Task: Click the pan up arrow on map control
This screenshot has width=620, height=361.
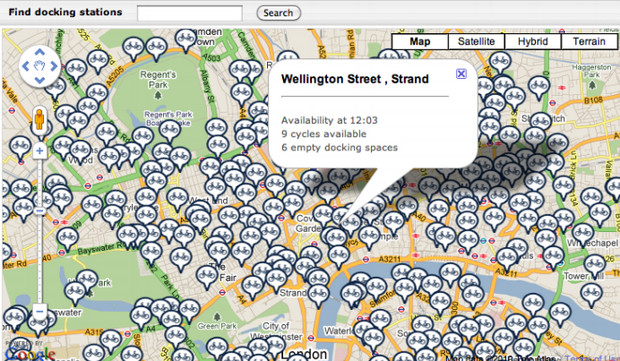Action: (x=40, y=52)
